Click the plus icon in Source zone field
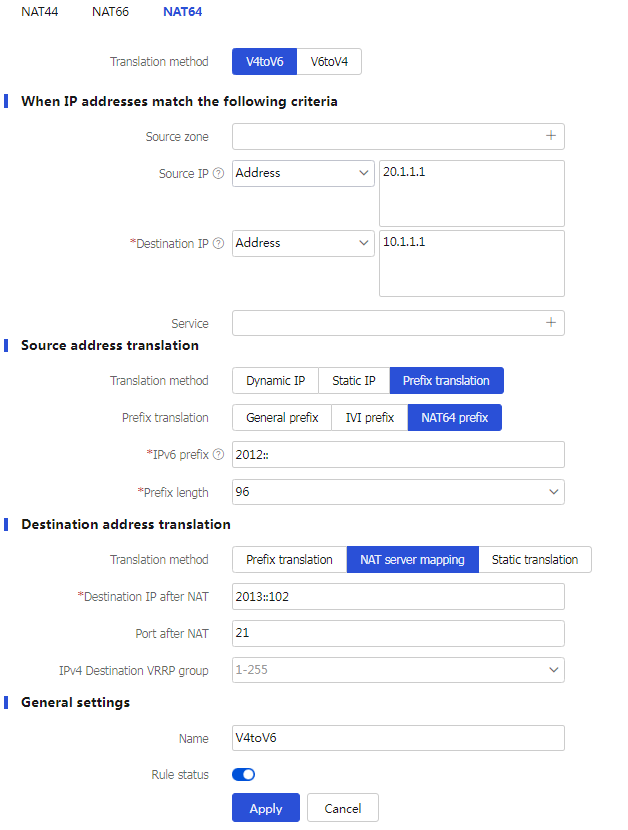Image resolution: width=628 pixels, height=830 pixels. 551,136
